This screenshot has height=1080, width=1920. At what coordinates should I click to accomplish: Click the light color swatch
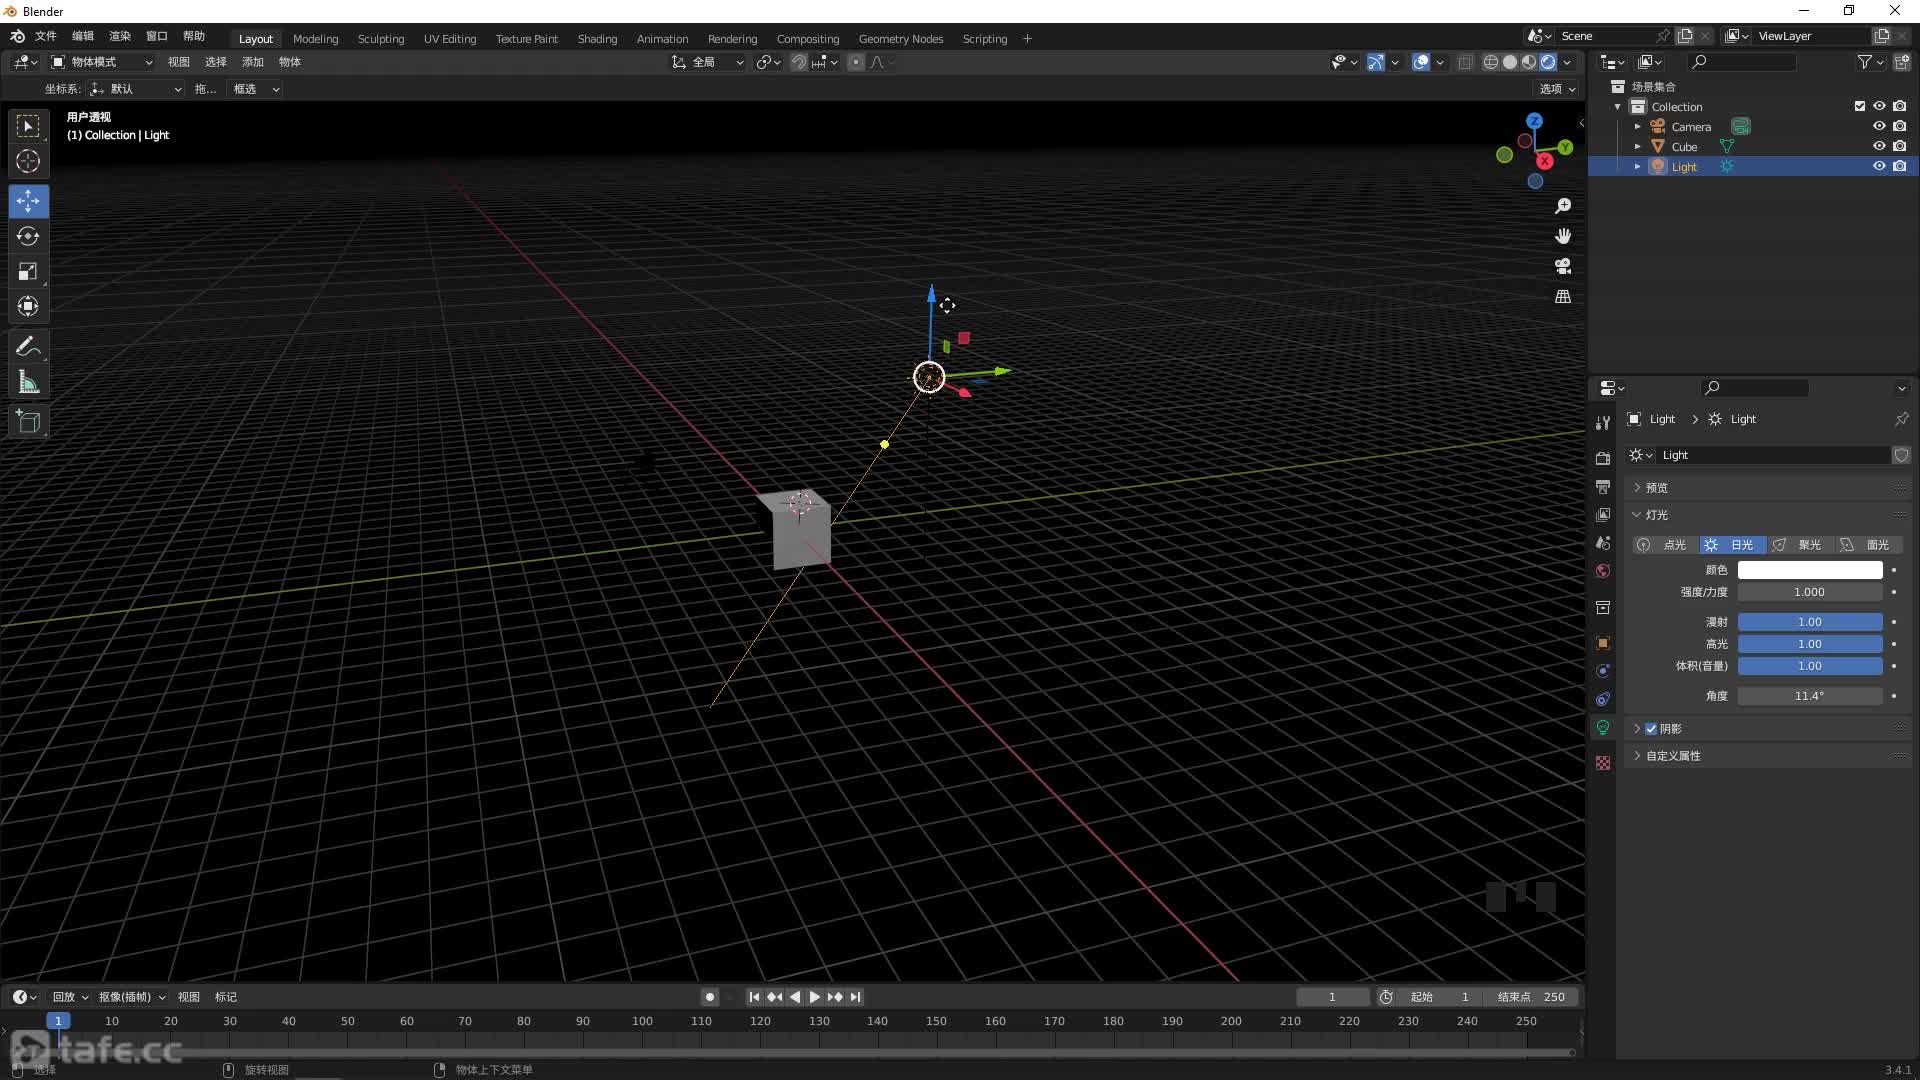click(x=1810, y=570)
